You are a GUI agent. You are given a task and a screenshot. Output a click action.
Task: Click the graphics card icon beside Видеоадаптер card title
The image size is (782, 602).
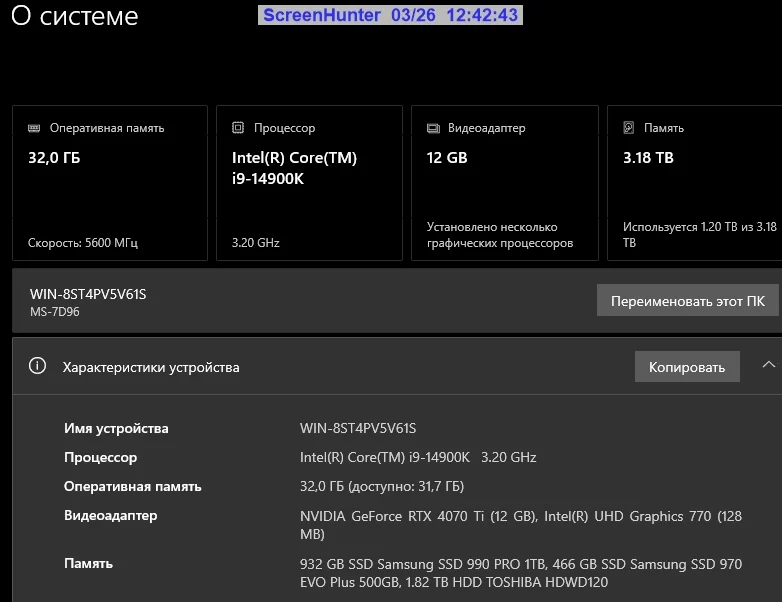(433, 128)
